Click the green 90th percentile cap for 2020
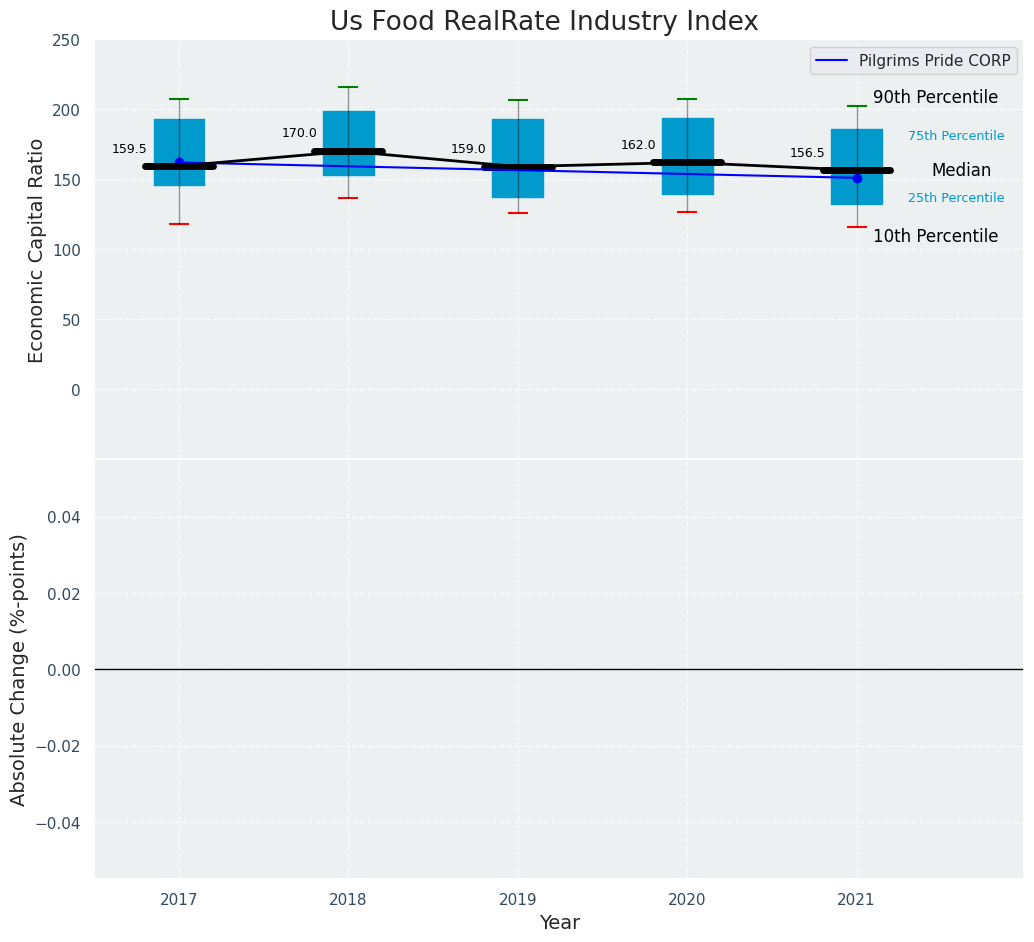This screenshot has width=1034, height=942. coord(687,99)
